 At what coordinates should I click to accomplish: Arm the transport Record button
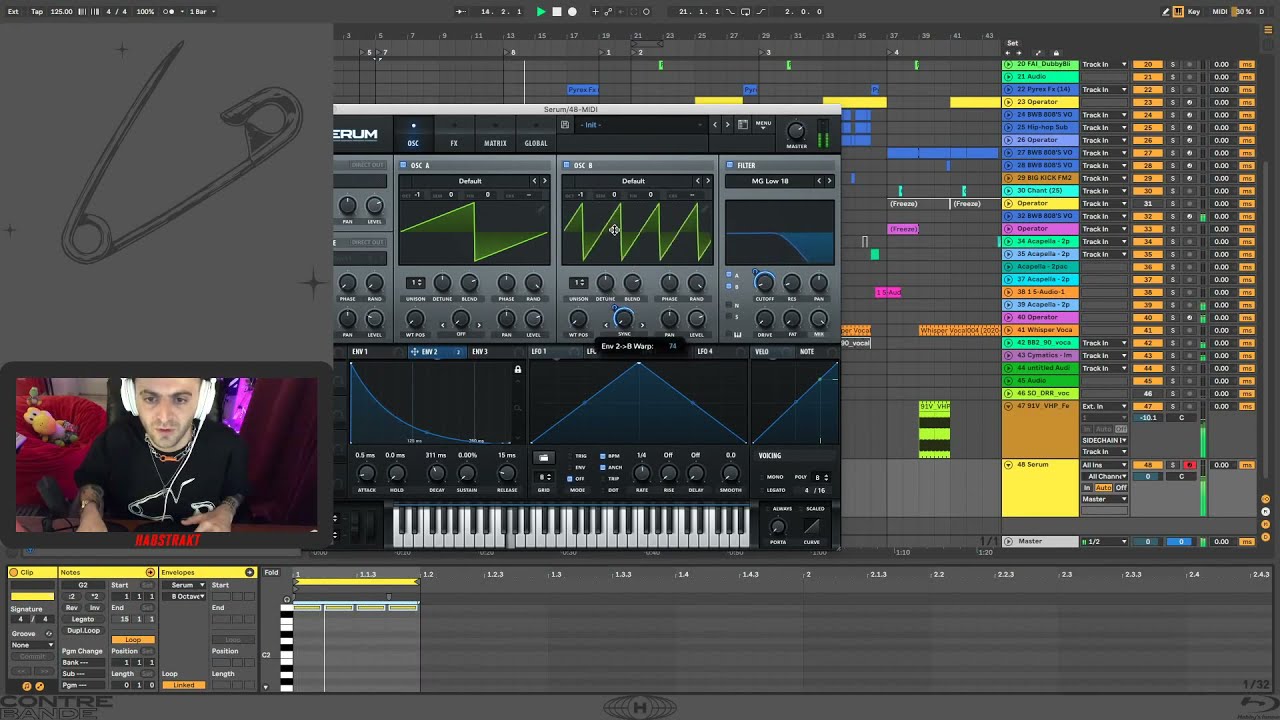tap(572, 12)
